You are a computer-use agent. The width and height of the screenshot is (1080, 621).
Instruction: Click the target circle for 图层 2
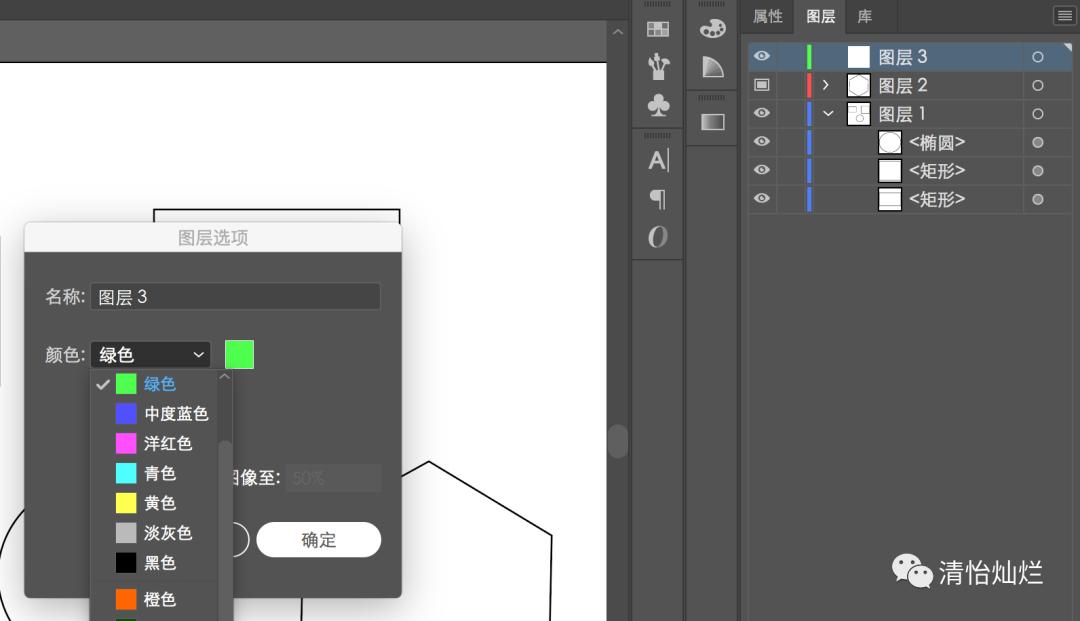click(x=1037, y=85)
